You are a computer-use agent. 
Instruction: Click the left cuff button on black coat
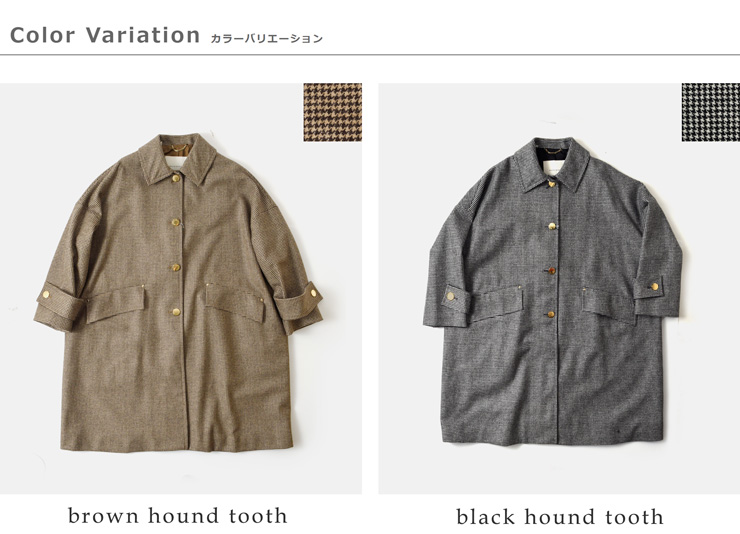point(451,296)
